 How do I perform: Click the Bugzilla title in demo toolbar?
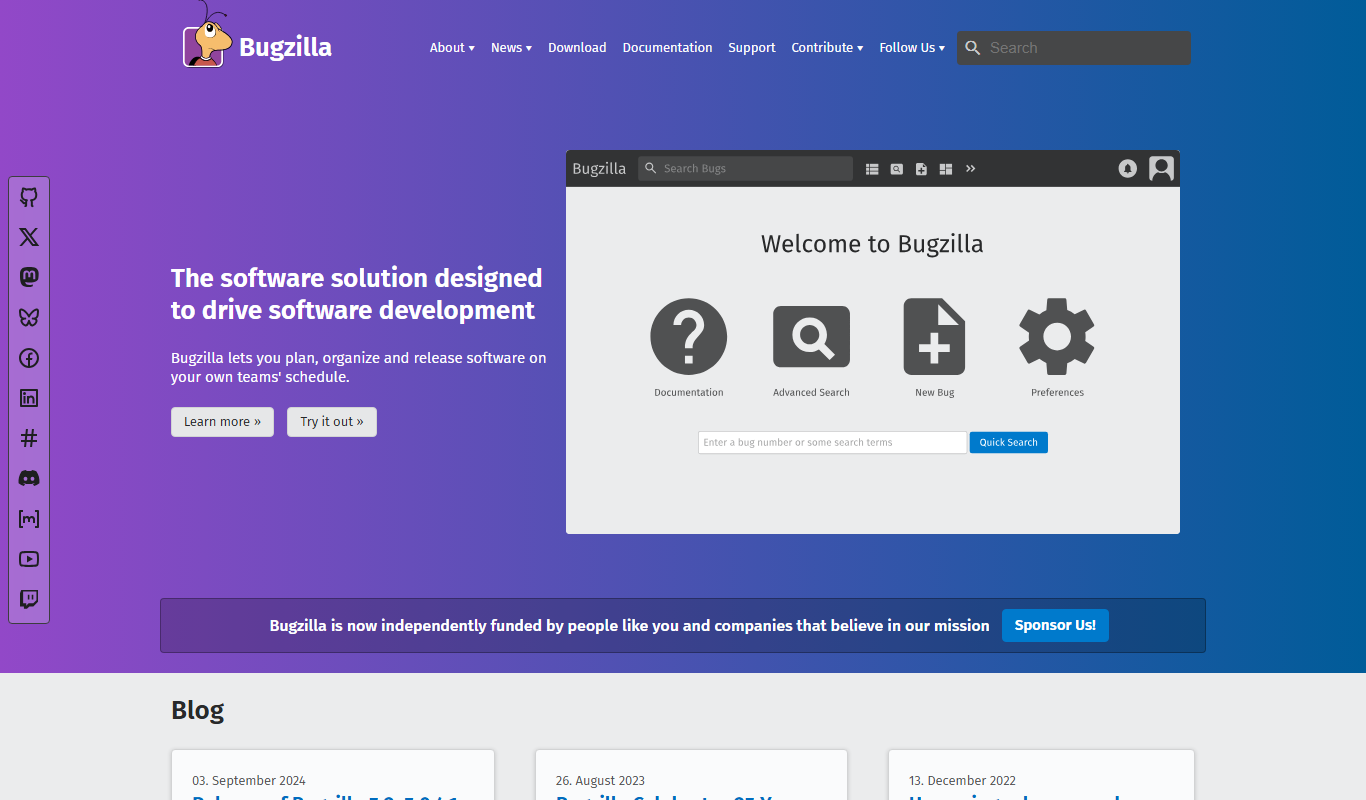point(599,169)
